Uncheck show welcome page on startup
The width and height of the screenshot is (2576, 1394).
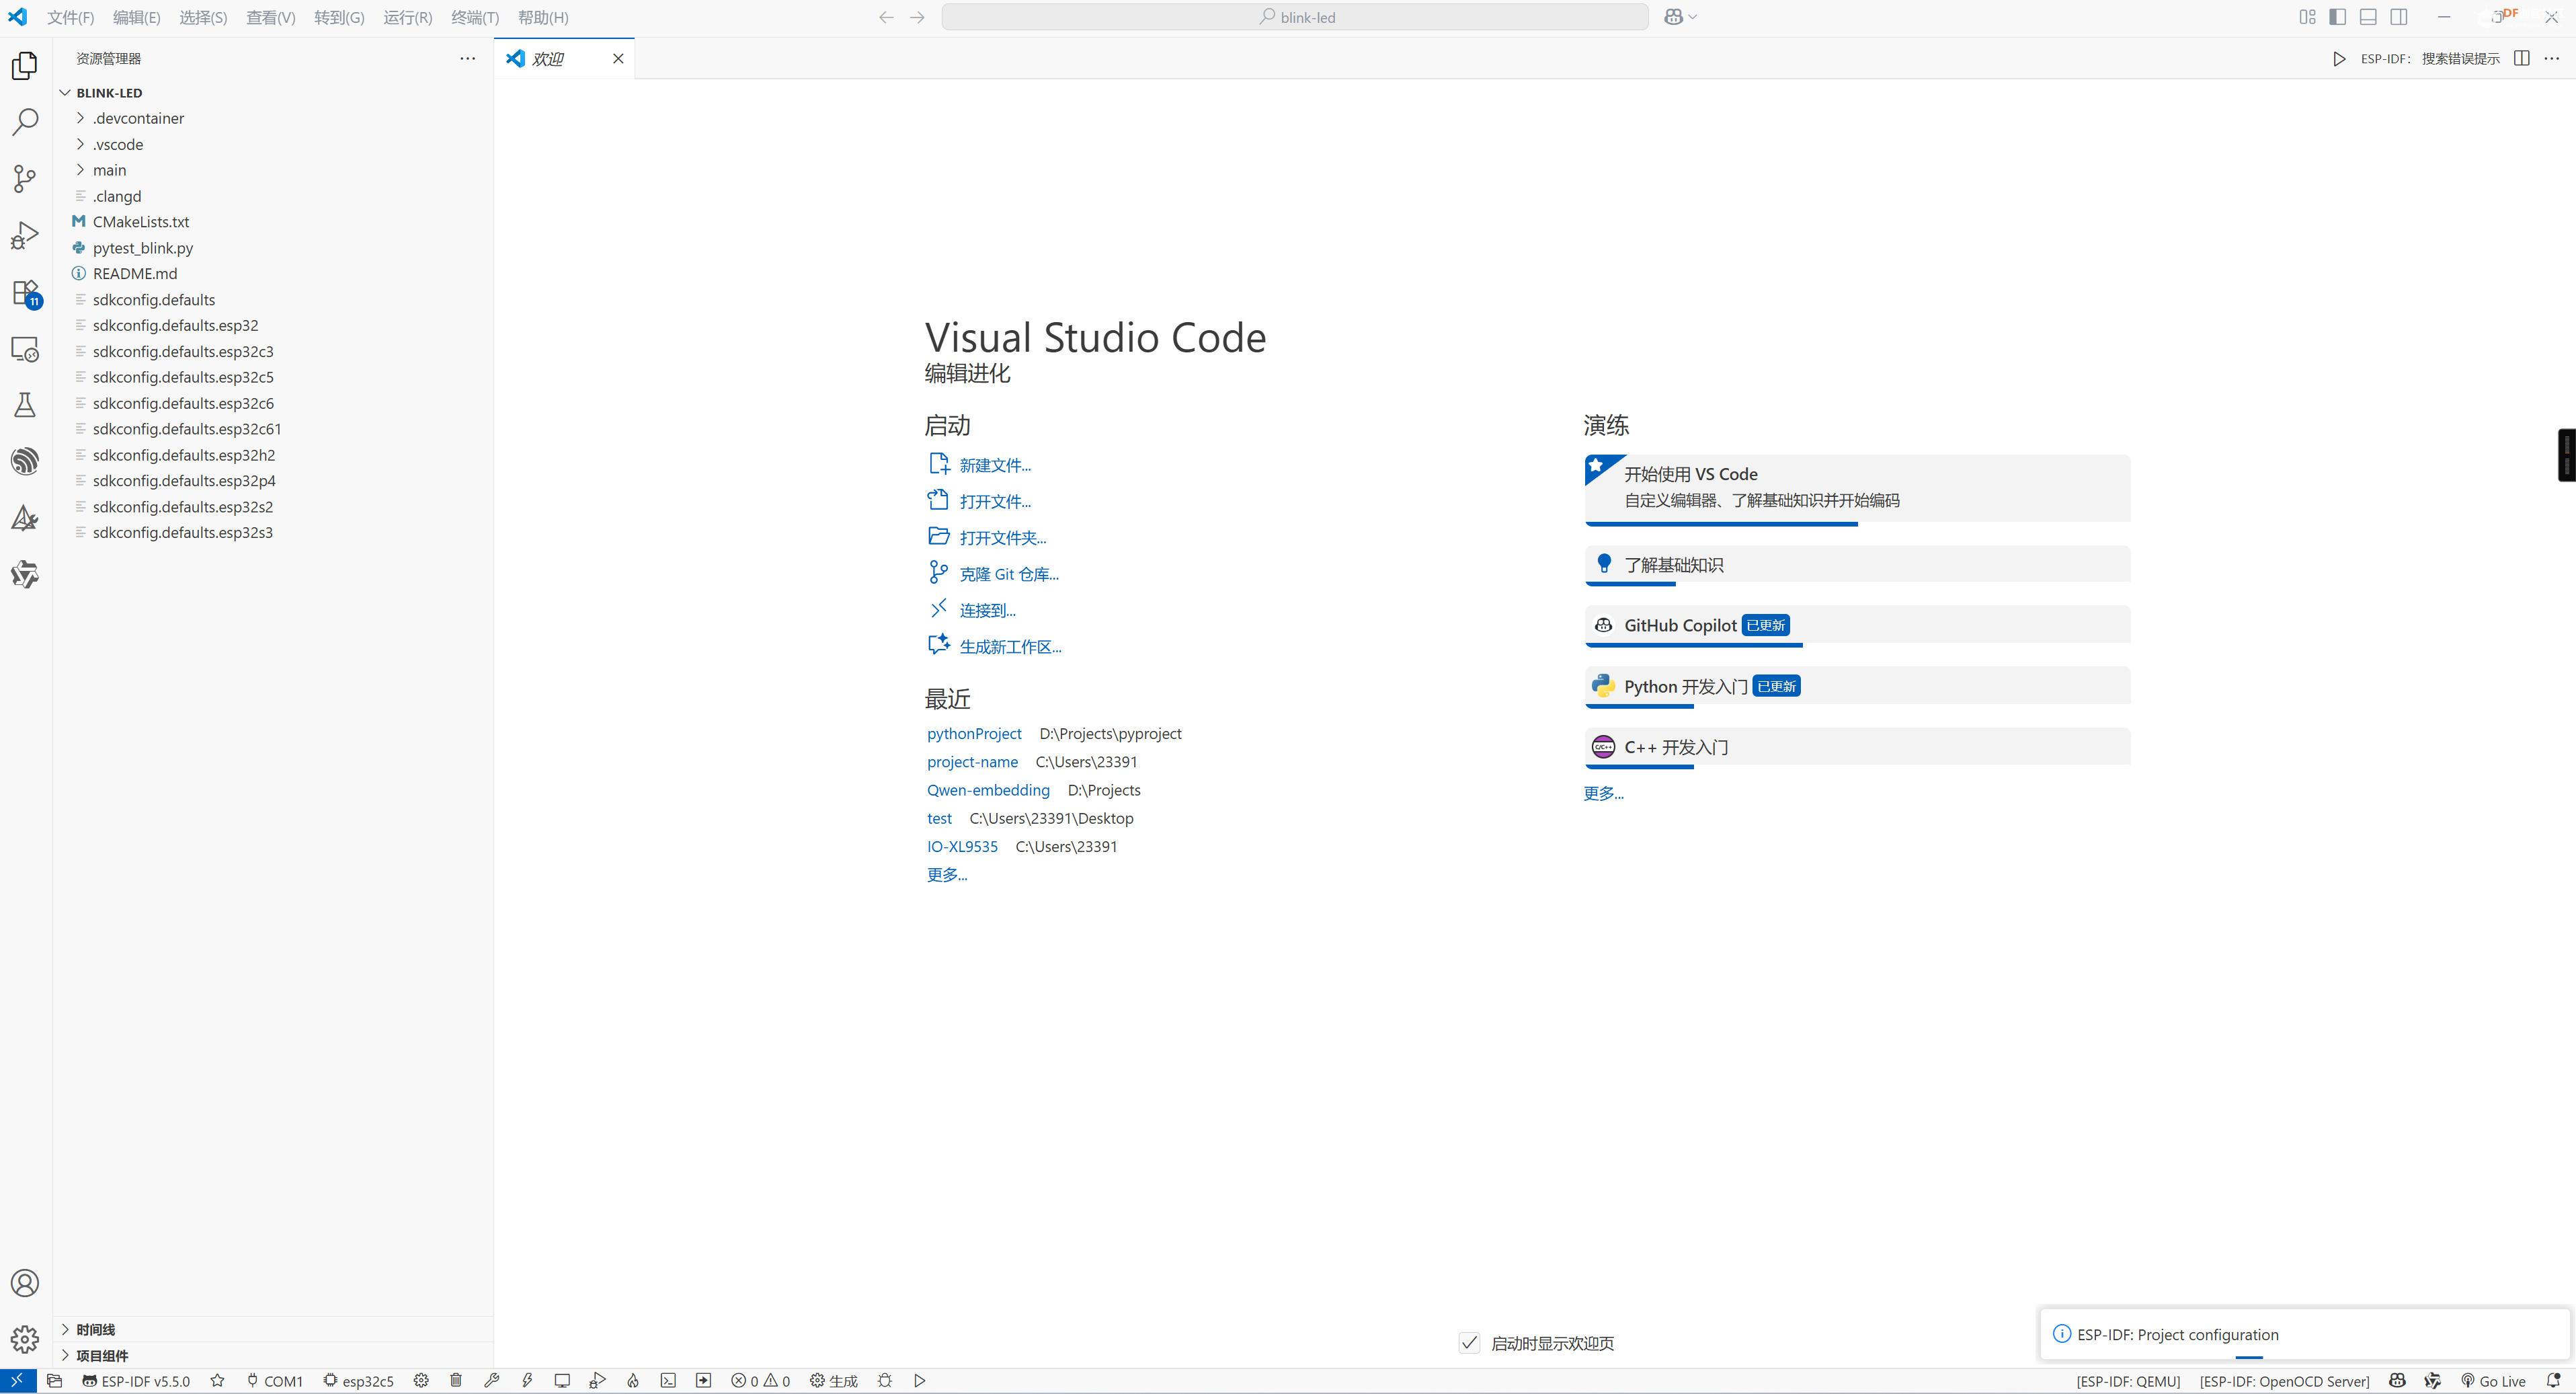1469,1343
